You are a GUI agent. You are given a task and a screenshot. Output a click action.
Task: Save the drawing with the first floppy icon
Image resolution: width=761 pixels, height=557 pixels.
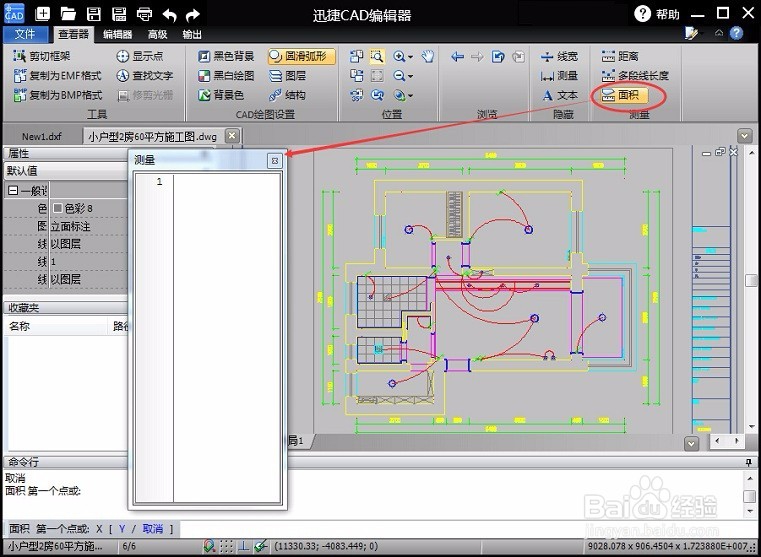(x=94, y=14)
